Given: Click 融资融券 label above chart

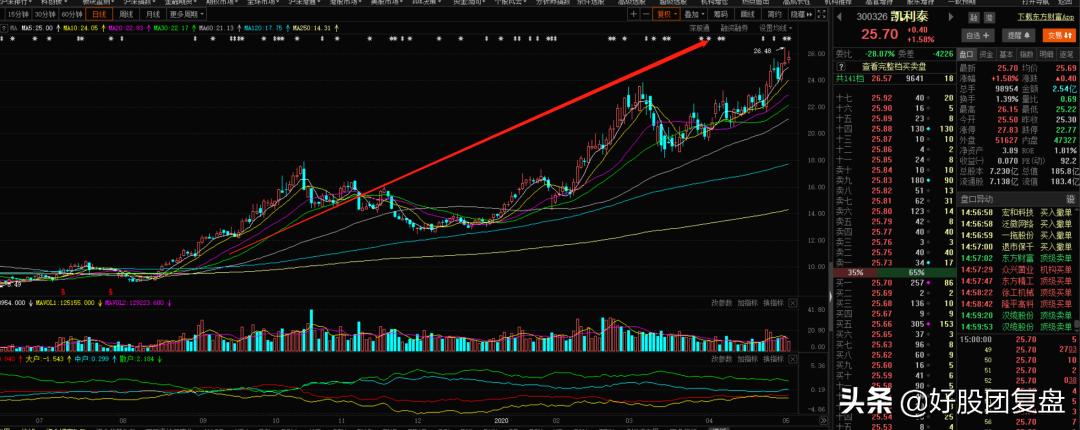Looking at the screenshot, I should [734, 28].
